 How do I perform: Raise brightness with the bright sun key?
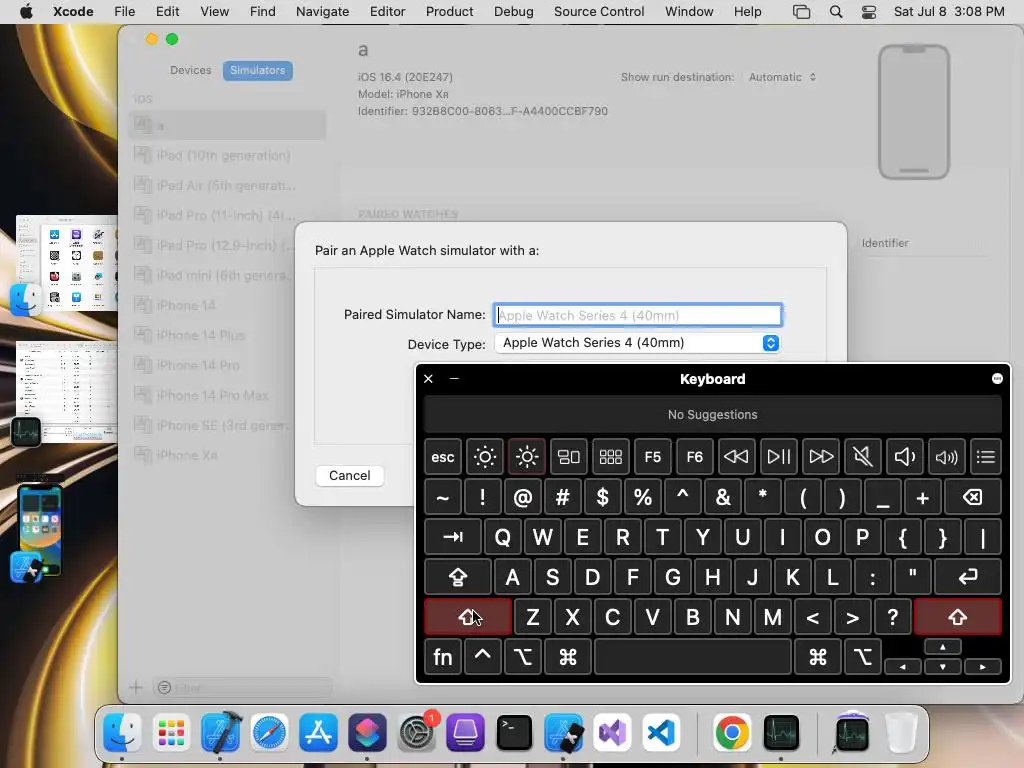coord(526,456)
